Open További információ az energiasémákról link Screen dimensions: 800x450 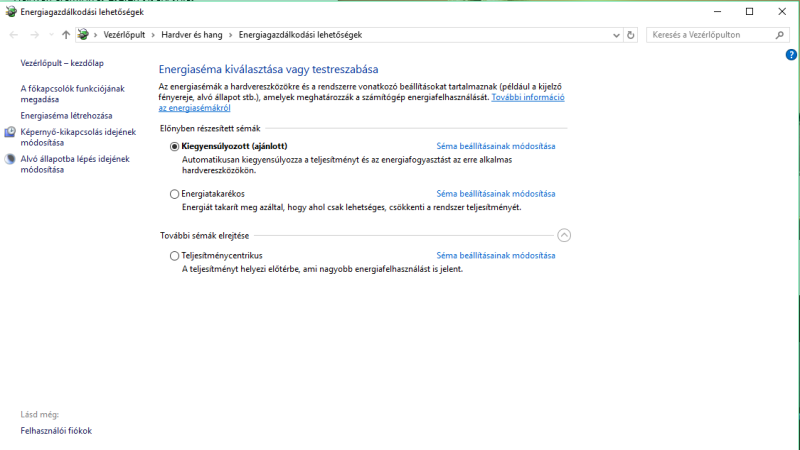528,97
